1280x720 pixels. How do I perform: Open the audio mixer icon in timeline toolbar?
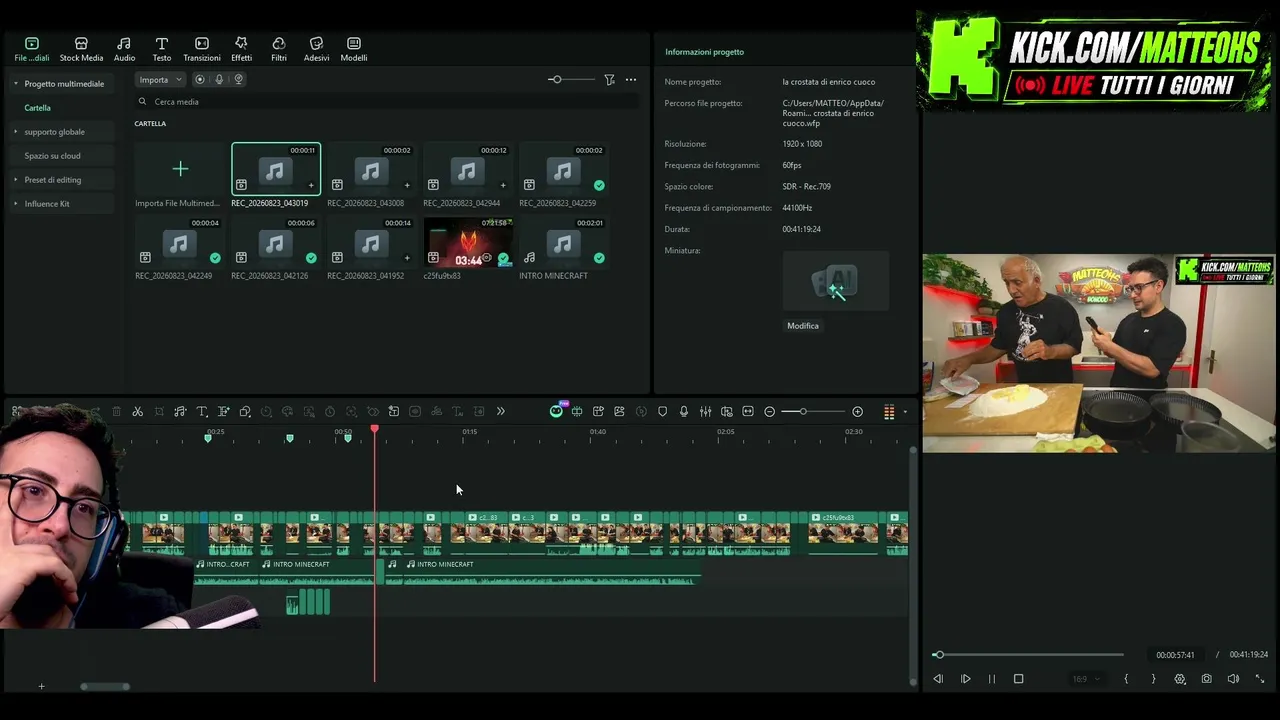click(x=705, y=412)
